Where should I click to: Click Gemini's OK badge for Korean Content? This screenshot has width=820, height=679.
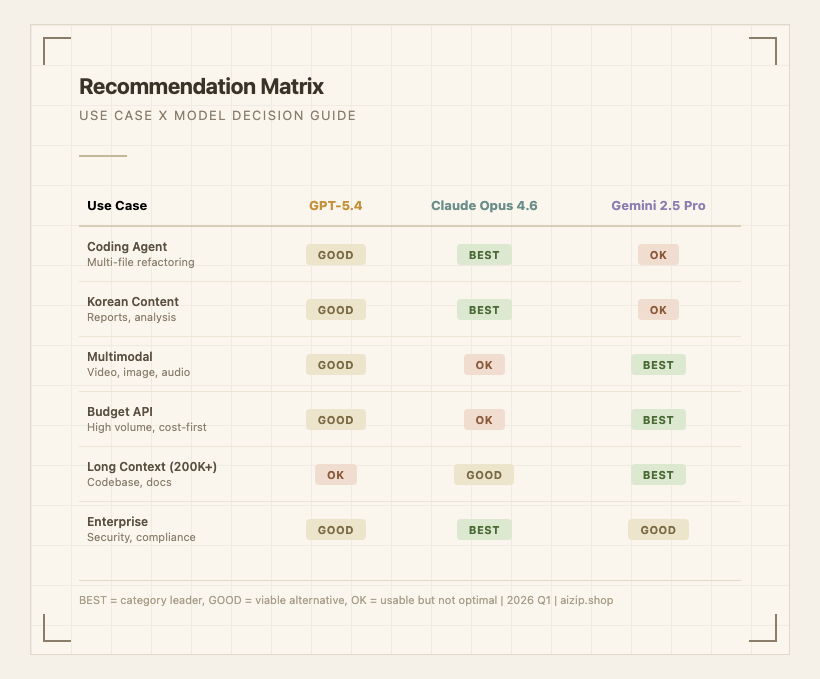coord(658,310)
